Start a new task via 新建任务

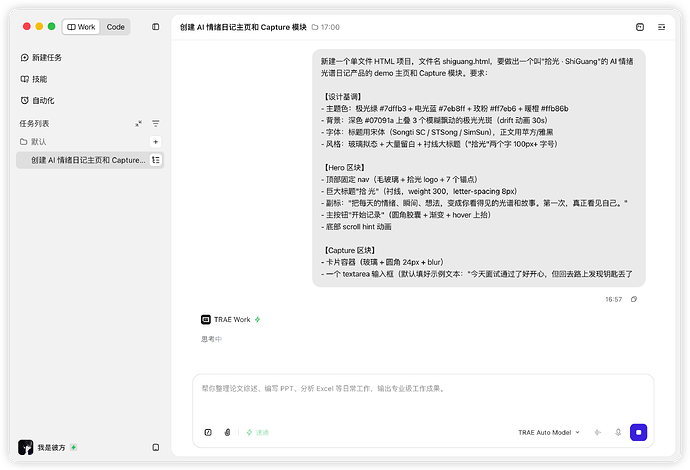click(41, 58)
